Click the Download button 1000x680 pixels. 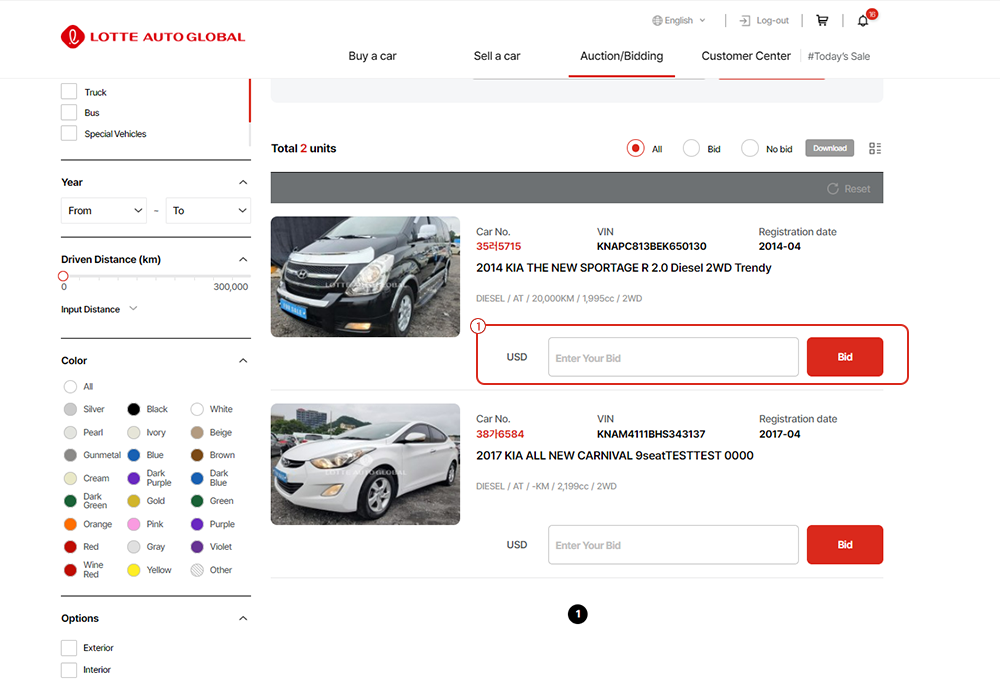coord(830,148)
